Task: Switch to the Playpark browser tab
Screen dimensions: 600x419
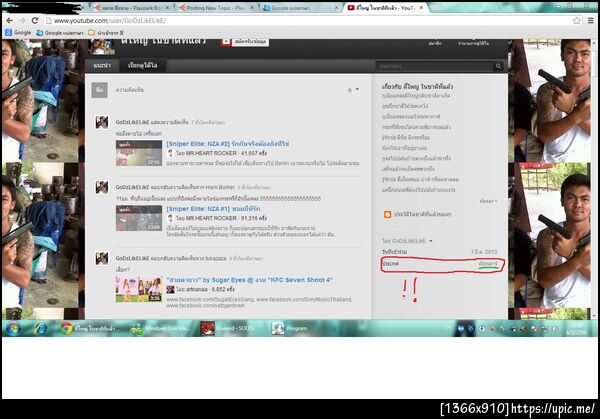Action: 128,8
